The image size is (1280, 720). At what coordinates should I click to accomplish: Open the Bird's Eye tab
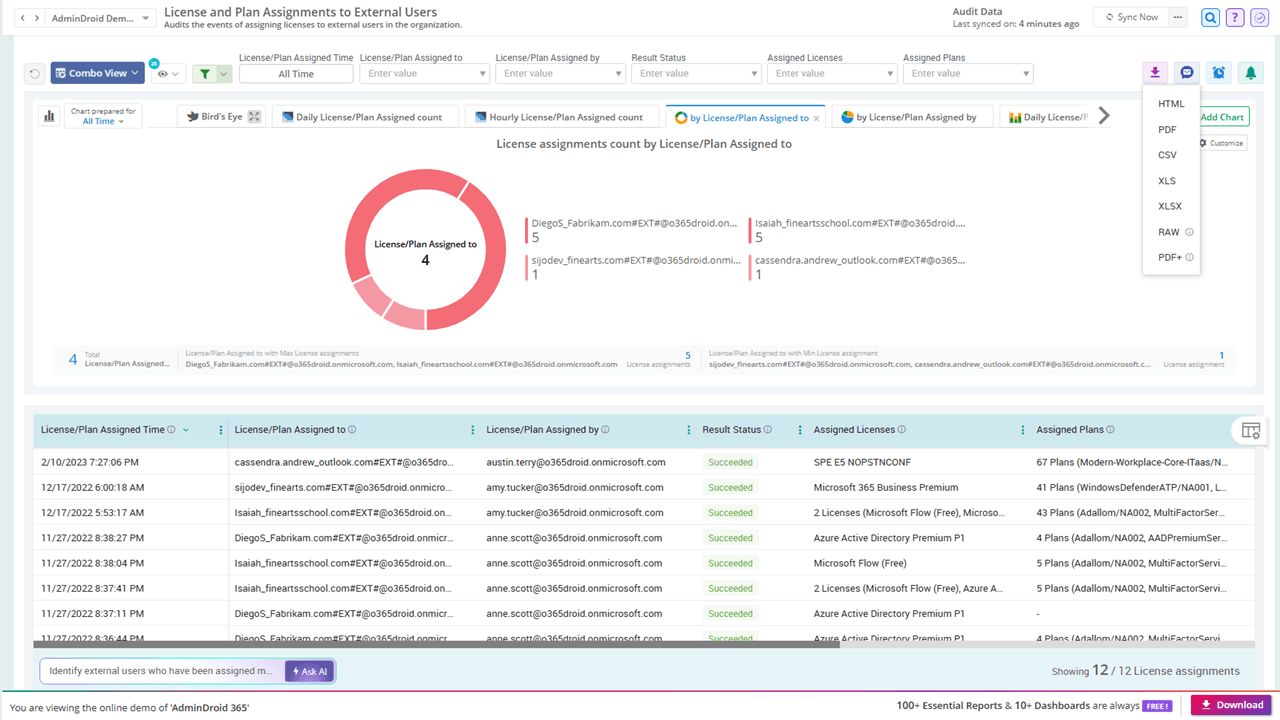tap(219, 117)
